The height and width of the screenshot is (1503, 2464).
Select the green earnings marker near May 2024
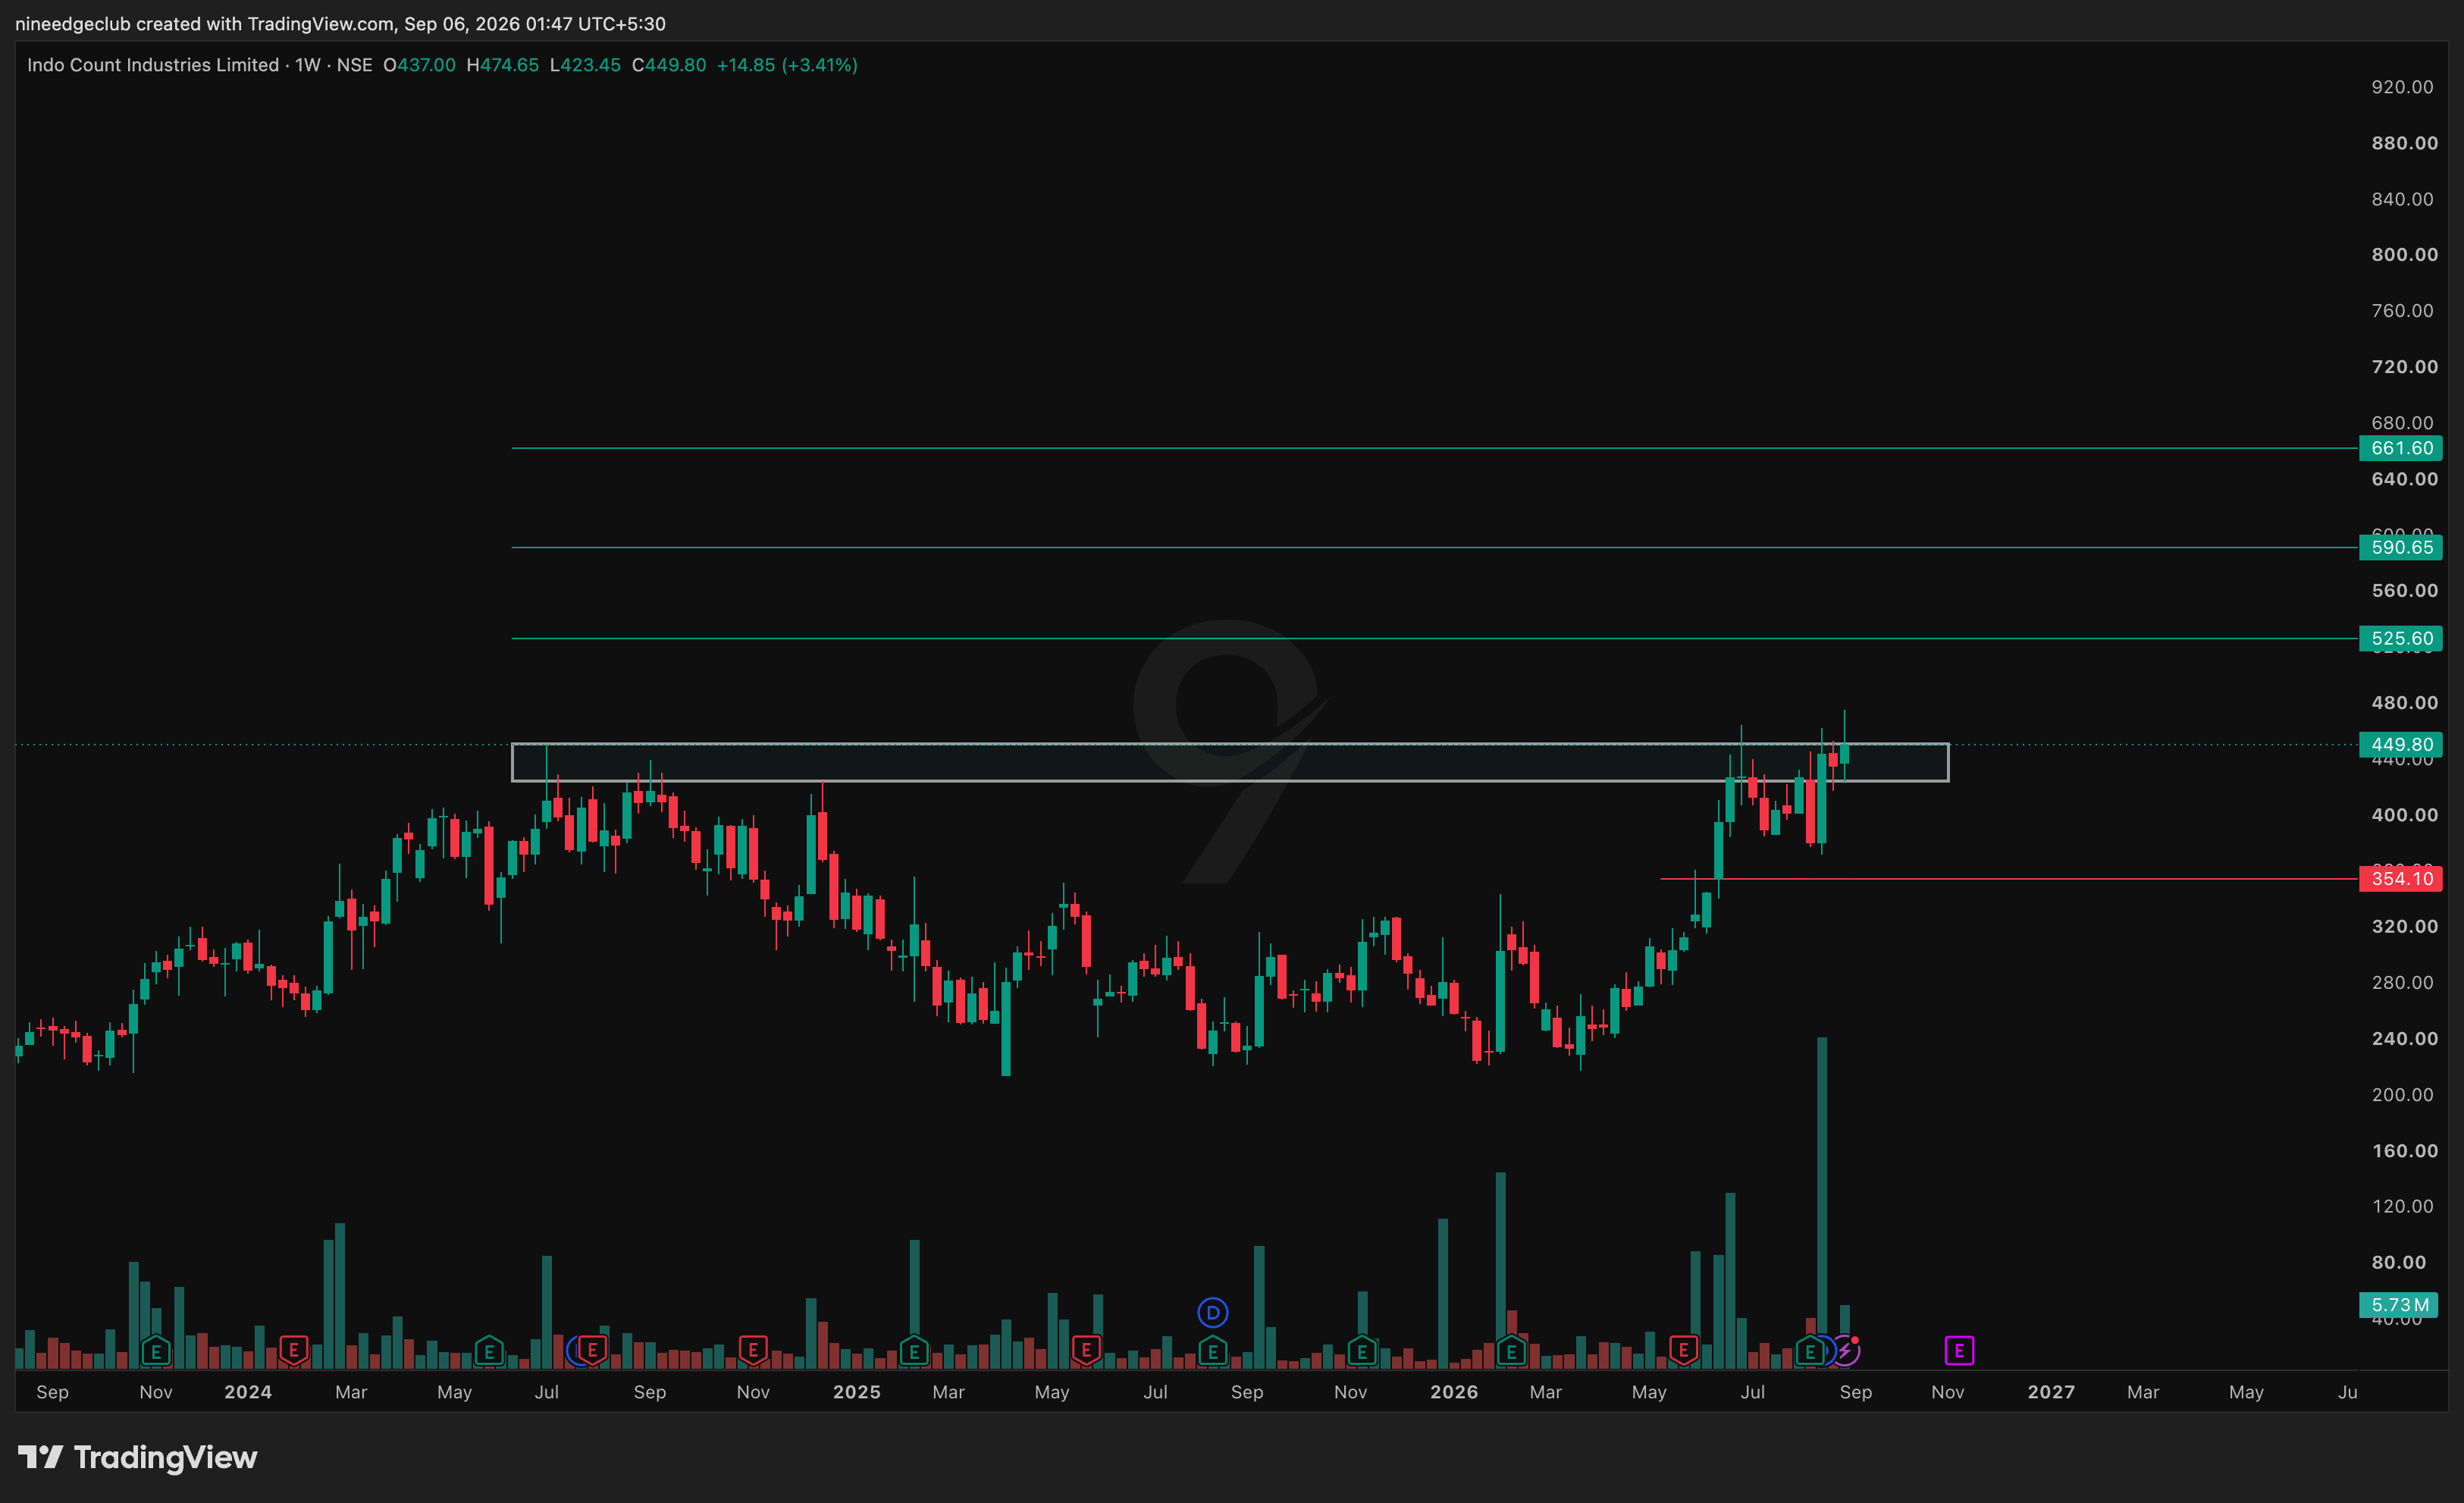coord(489,1351)
